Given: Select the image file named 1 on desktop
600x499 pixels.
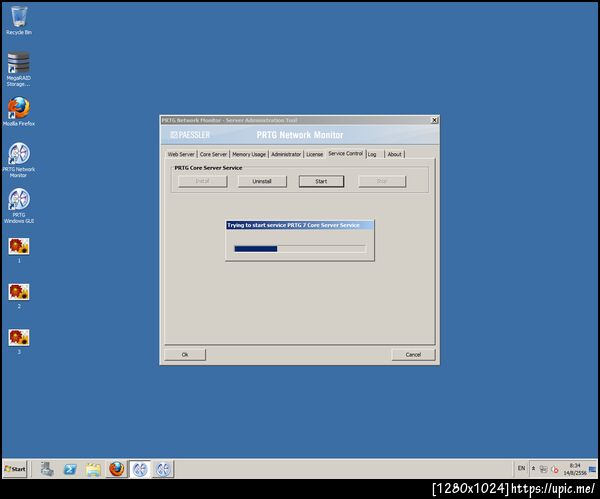Looking at the screenshot, I should (x=19, y=250).
